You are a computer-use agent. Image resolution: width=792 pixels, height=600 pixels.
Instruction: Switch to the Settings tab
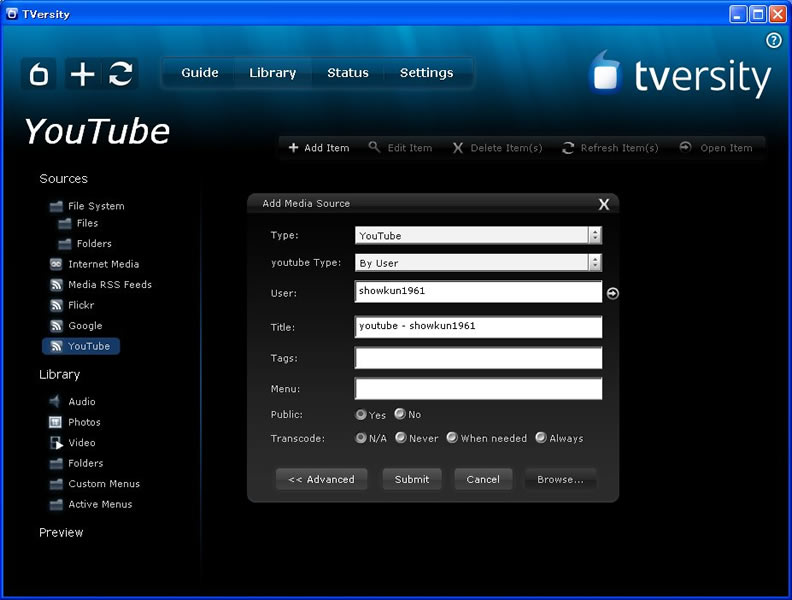point(427,73)
